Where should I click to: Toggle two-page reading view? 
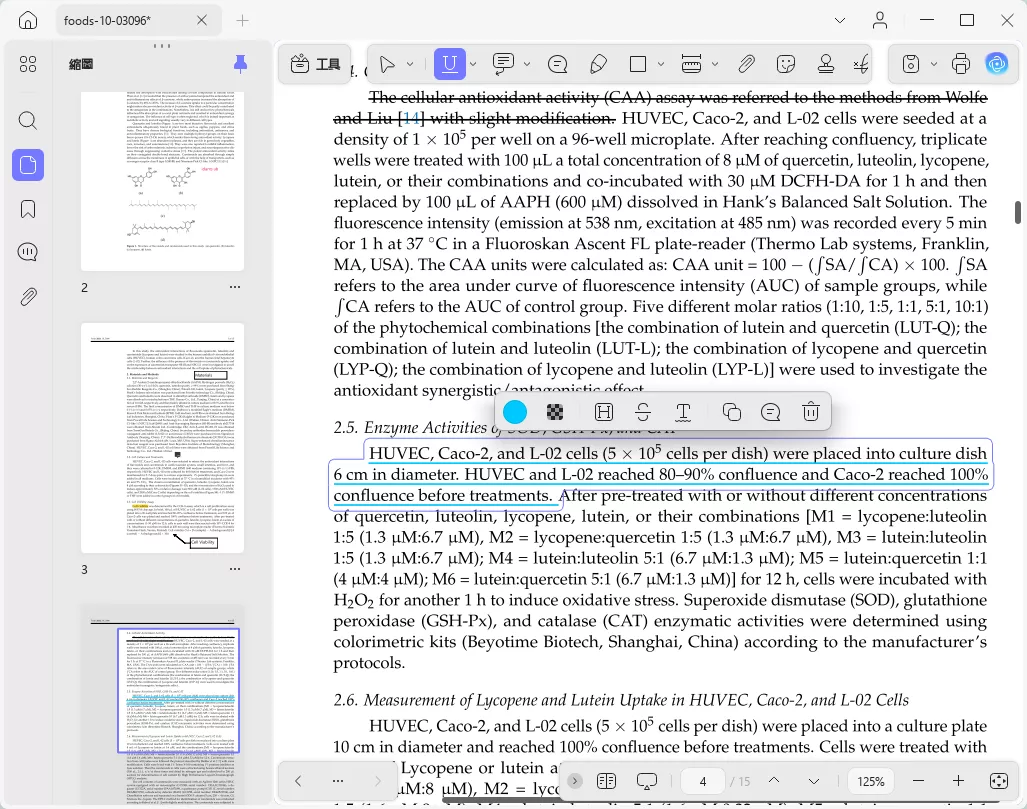pyautogui.click(x=607, y=781)
